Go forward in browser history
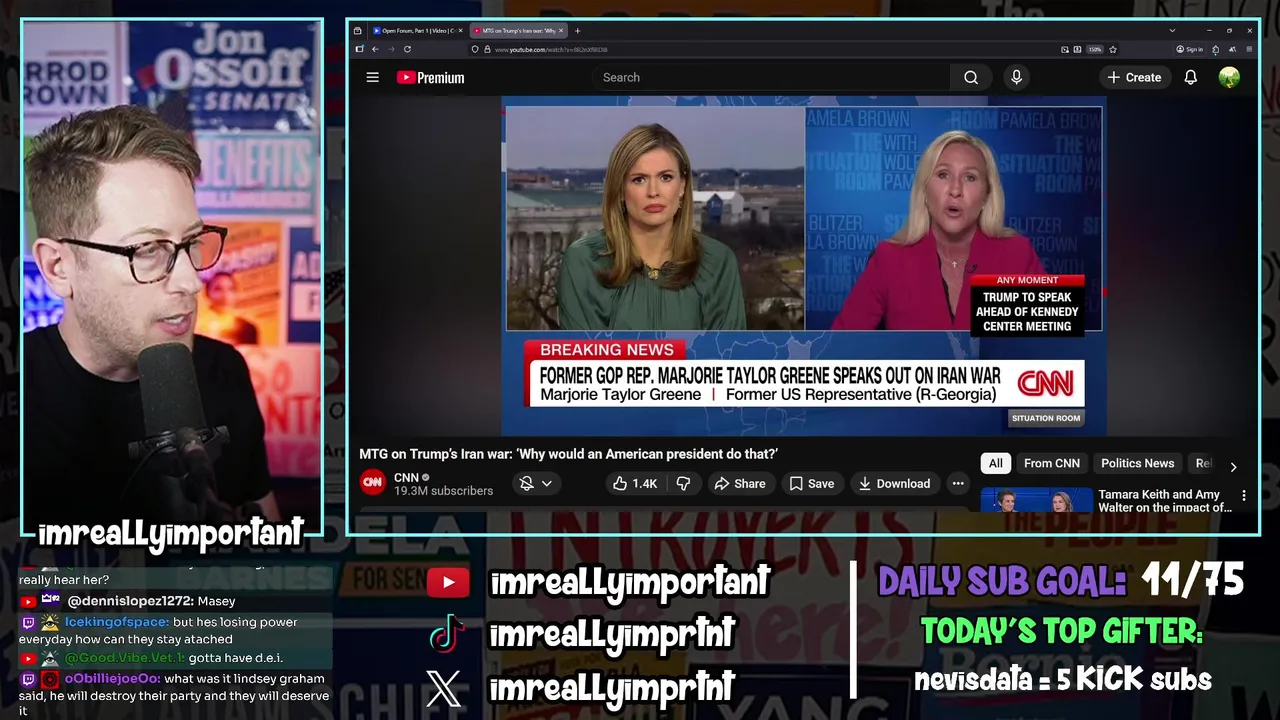The image size is (1280, 720). (391, 49)
